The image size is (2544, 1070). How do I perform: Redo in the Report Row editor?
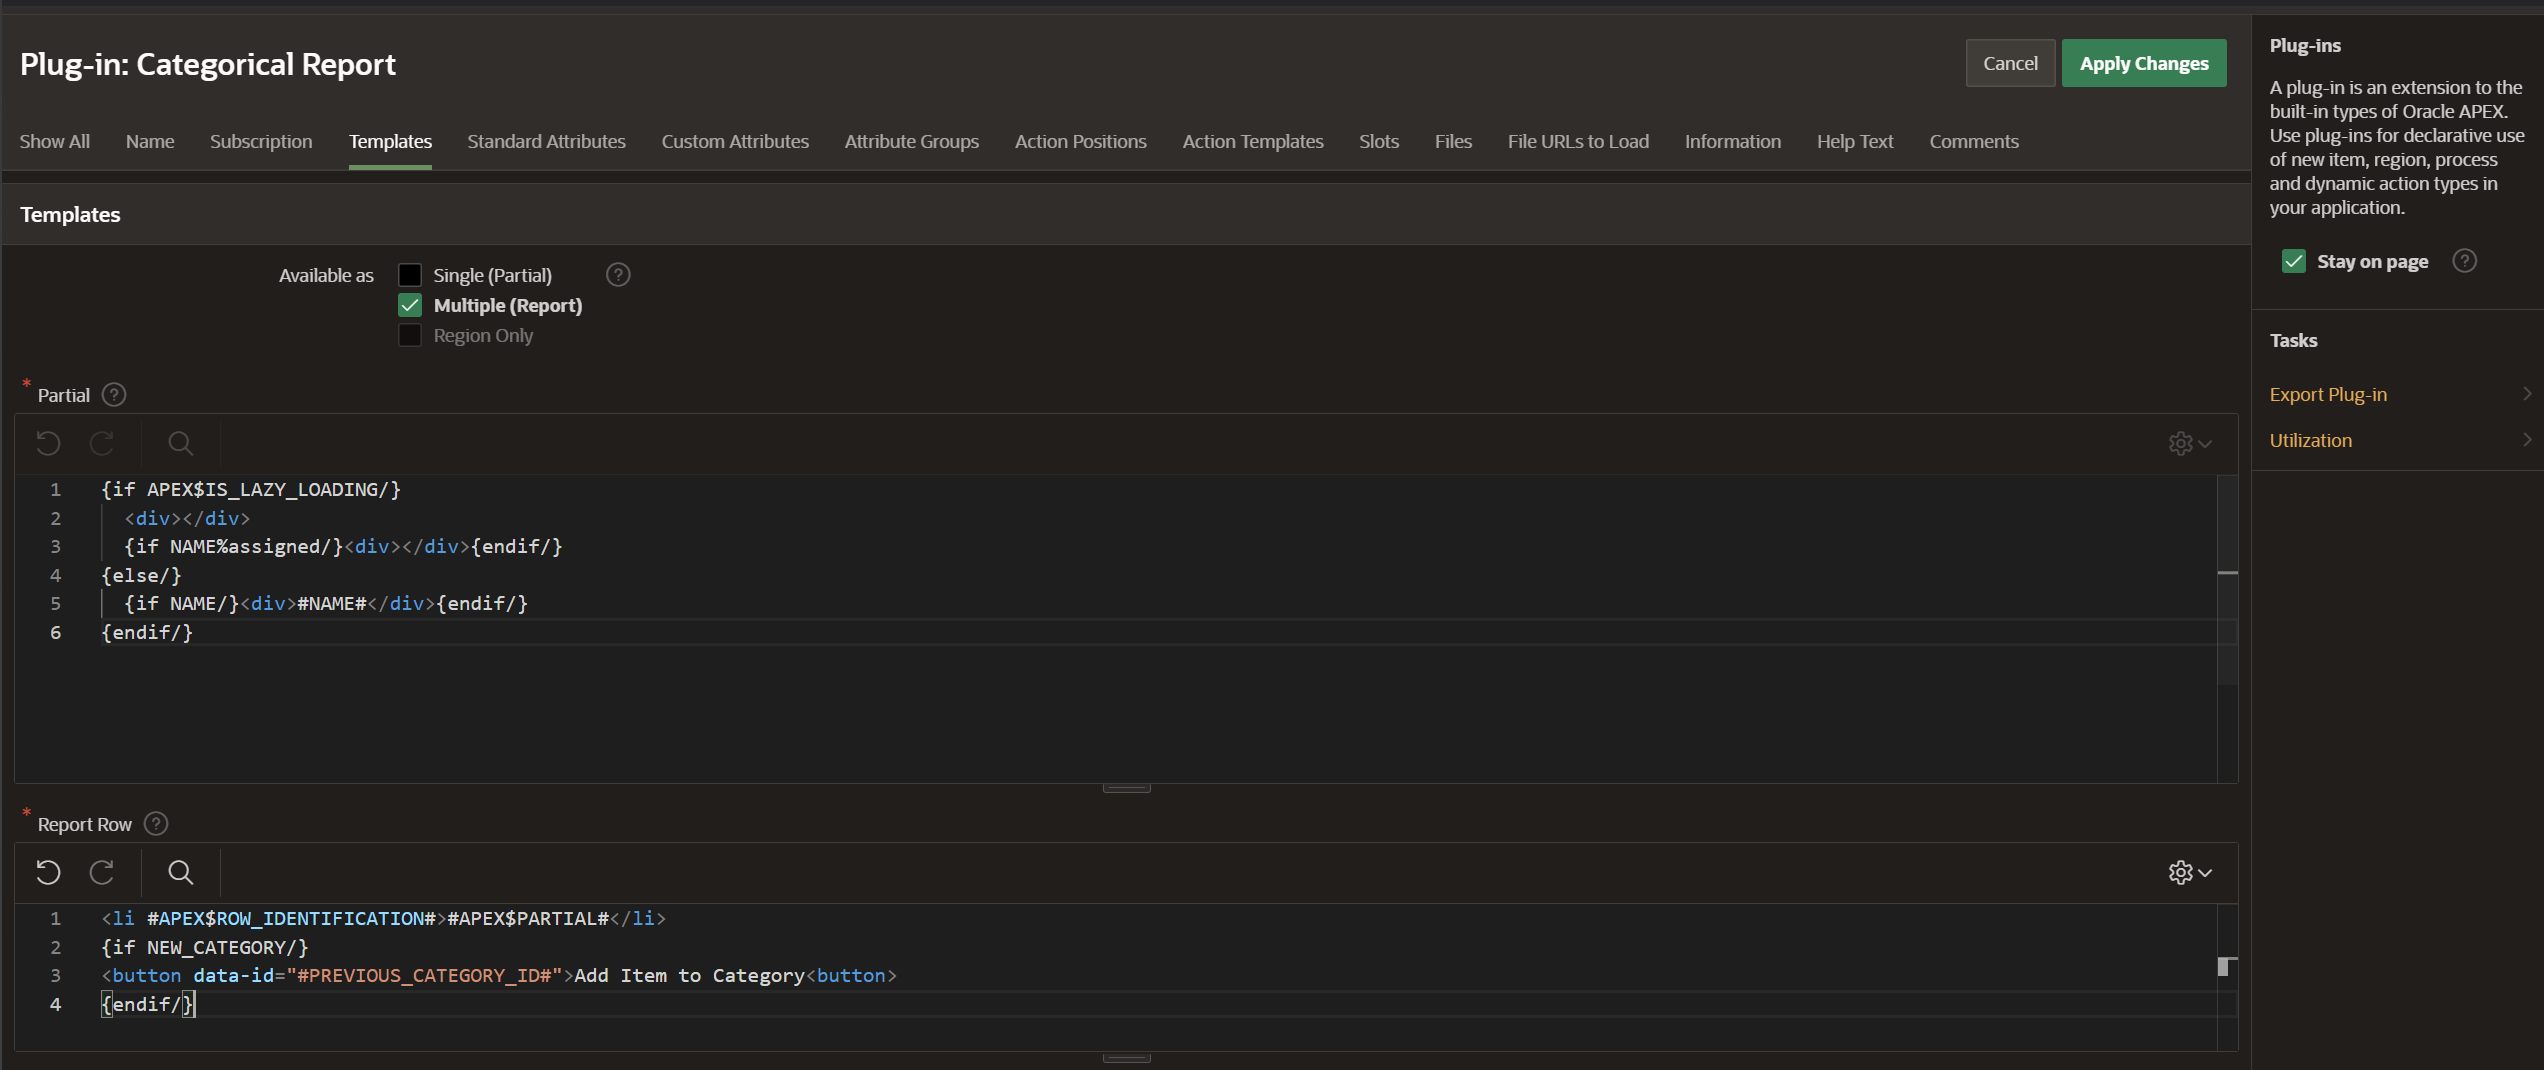pyautogui.click(x=102, y=872)
